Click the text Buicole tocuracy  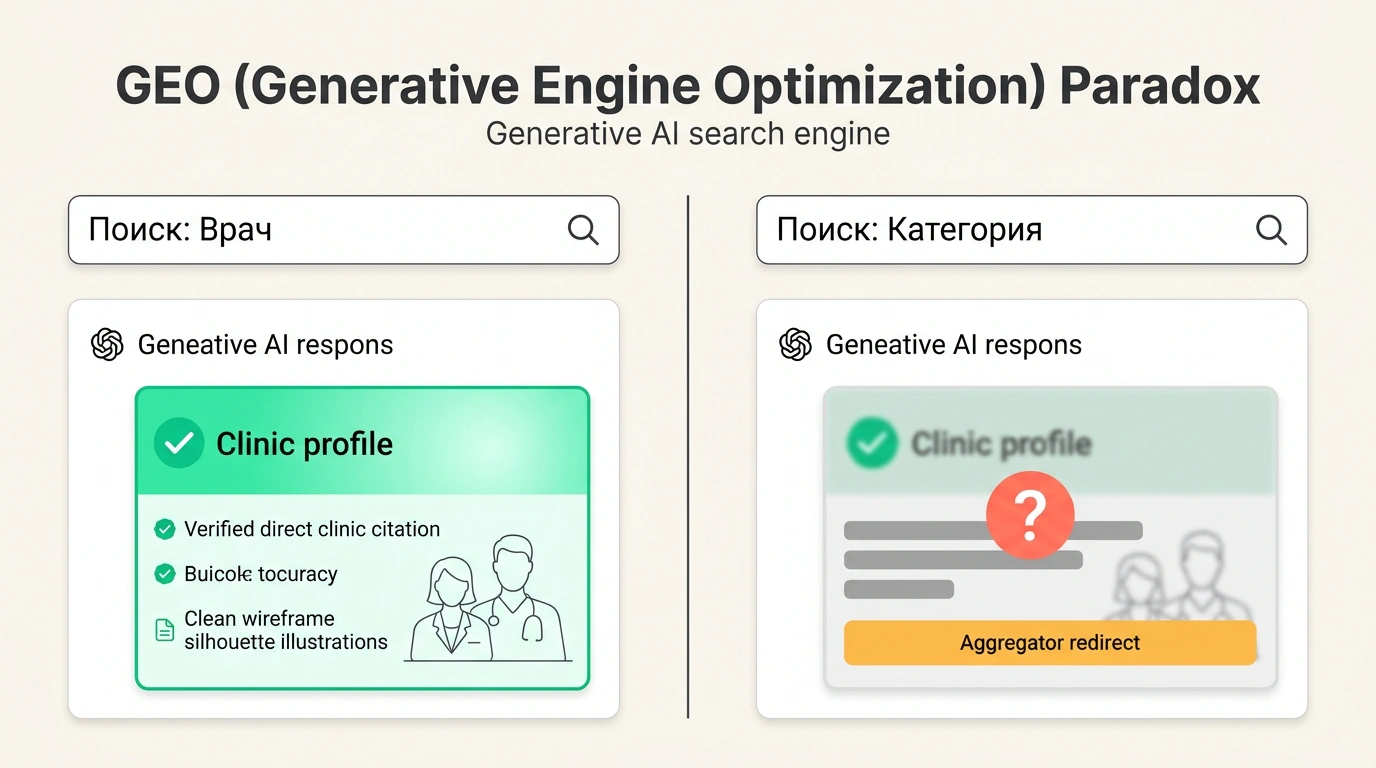pos(261,574)
